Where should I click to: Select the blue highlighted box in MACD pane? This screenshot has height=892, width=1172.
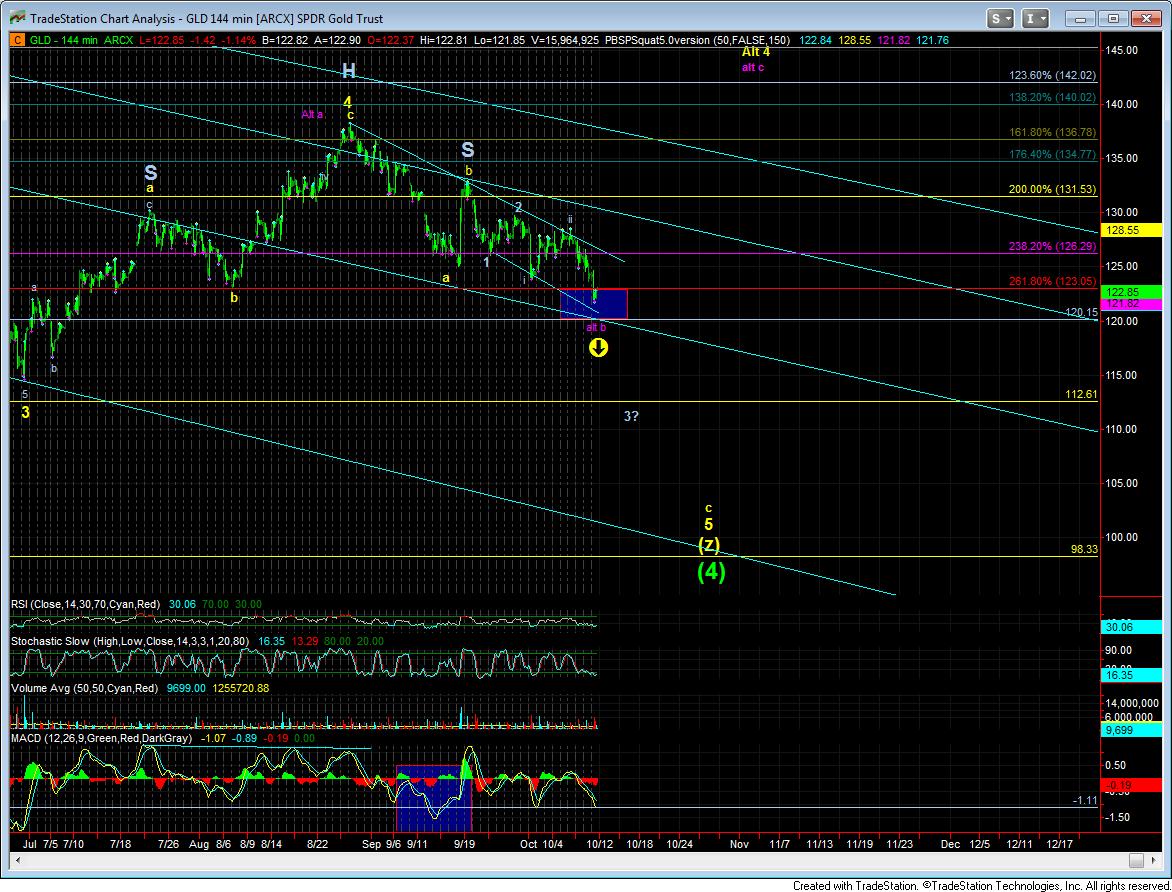point(434,798)
